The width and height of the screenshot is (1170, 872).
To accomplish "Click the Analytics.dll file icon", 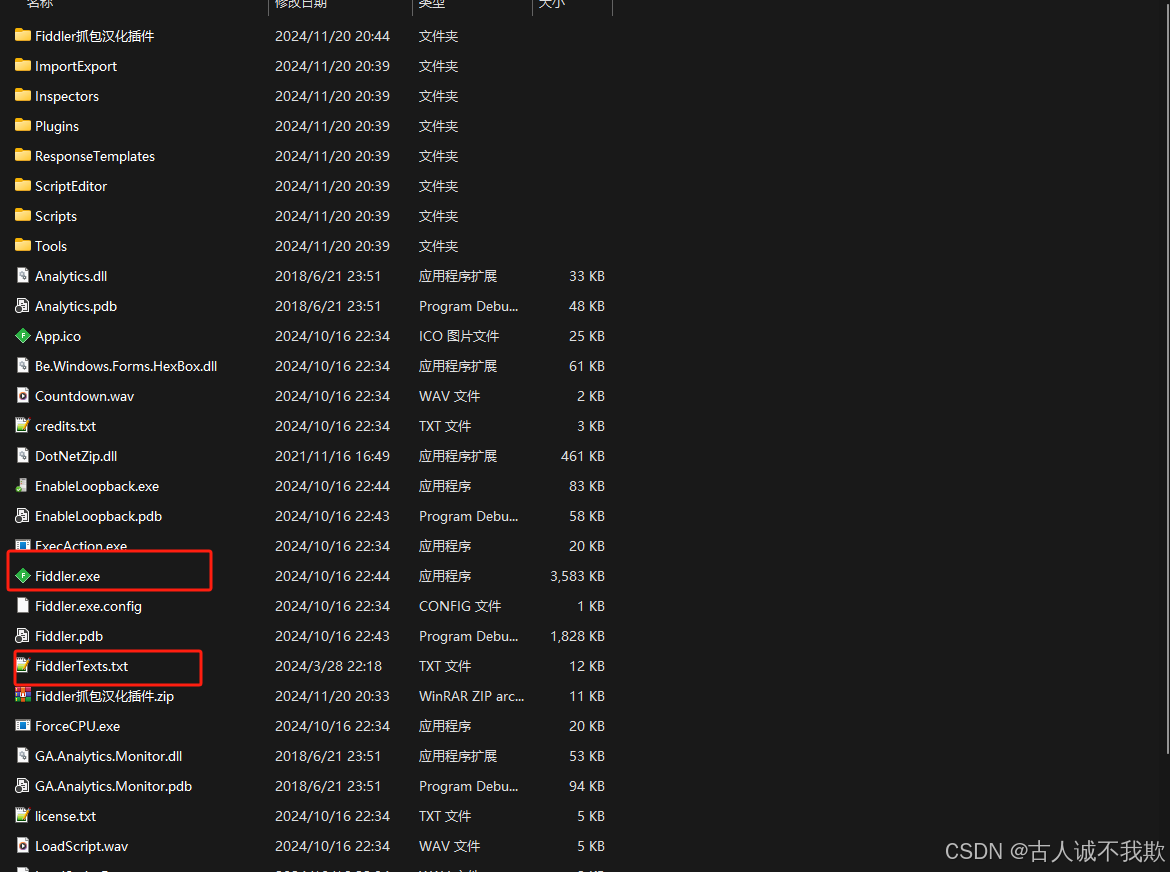I will (x=23, y=275).
